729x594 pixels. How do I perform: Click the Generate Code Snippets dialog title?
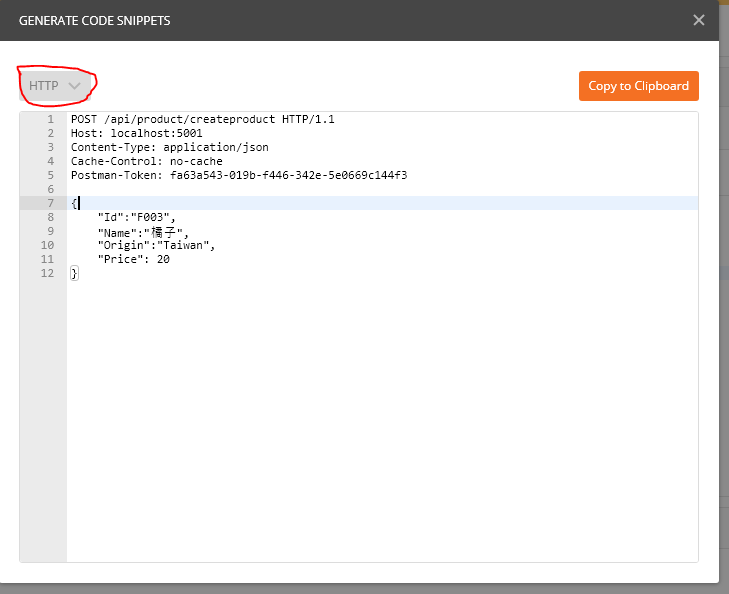coord(94,21)
